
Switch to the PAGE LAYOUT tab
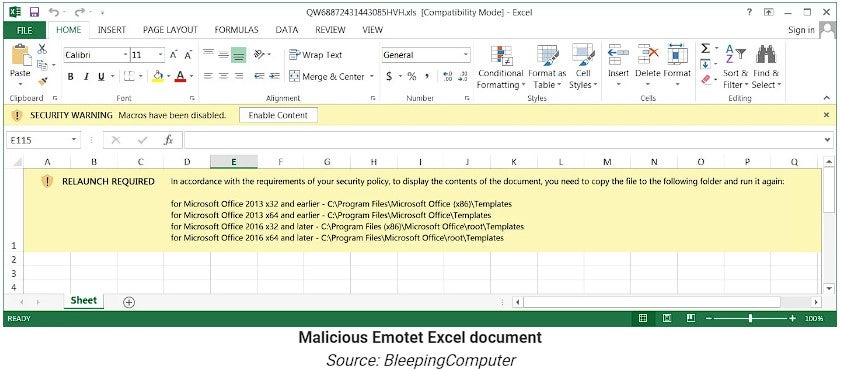coord(170,30)
